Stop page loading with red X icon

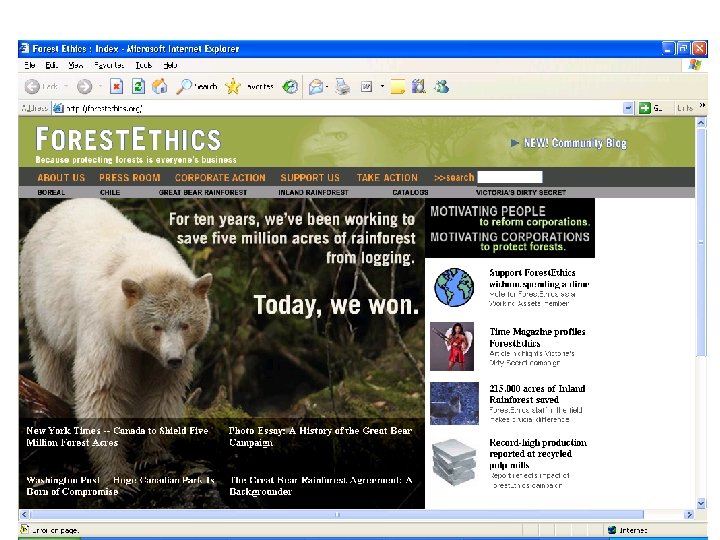point(117,86)
